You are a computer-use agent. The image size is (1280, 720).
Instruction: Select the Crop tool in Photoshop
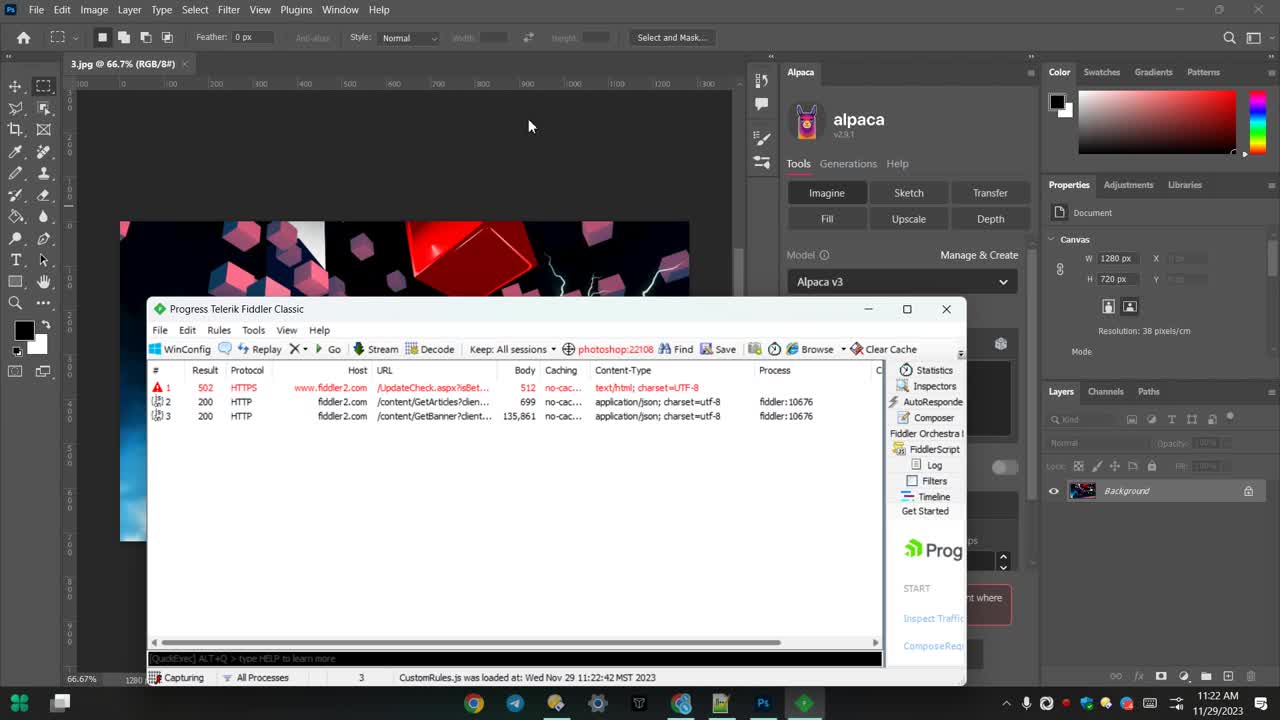pyautogui.click(x=15, y=129)
